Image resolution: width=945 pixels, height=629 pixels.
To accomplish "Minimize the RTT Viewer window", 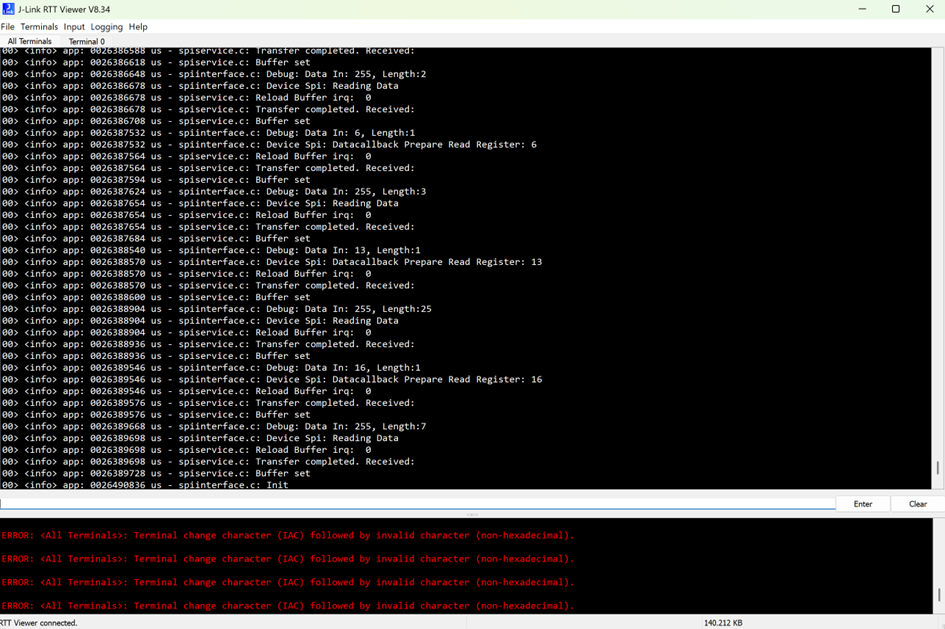I will pos(862,9).
